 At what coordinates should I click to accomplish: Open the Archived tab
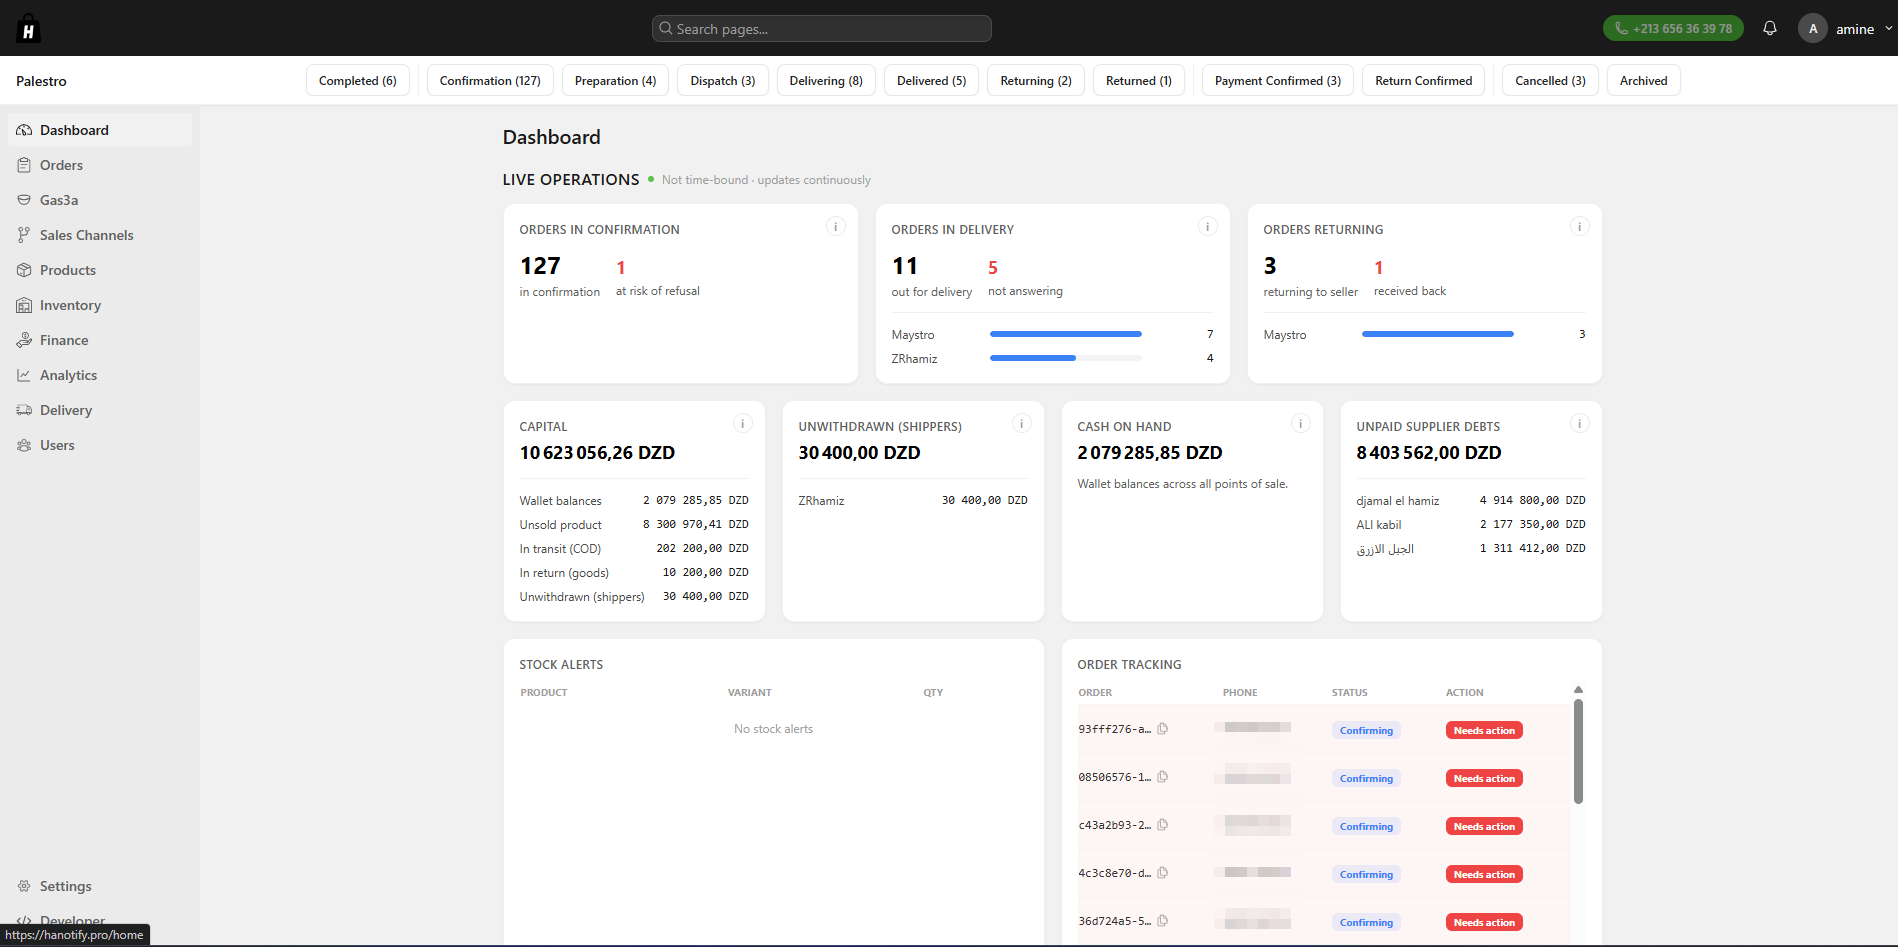coord(1644,80)
